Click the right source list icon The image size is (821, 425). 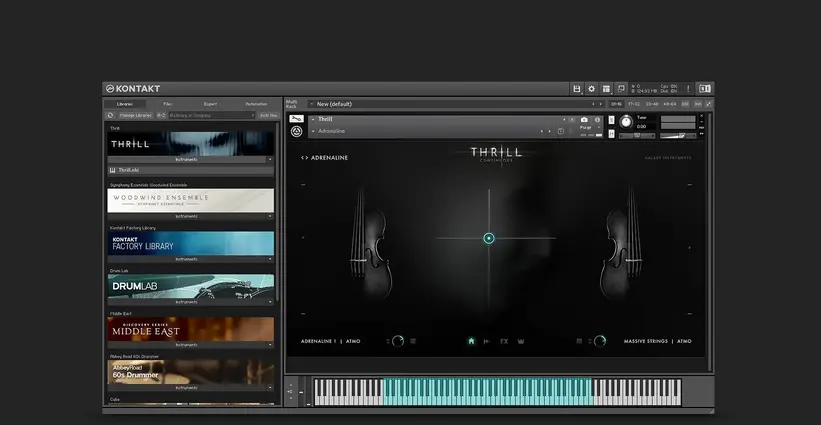point(579,341)
